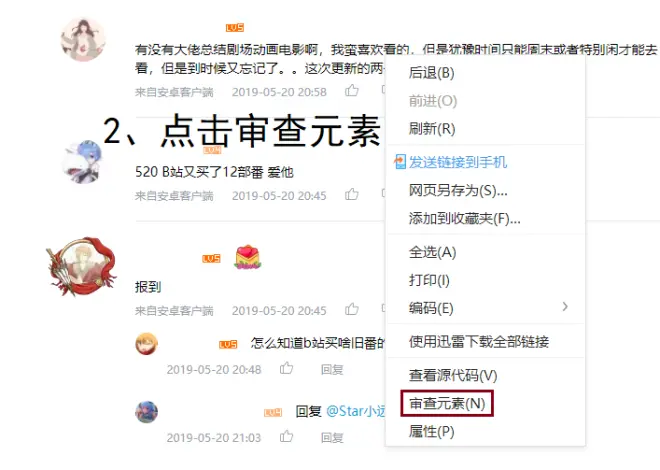Choose 查看源代码(V) menu entry
Screen dimensions: 660x470
[x=453, y=375]
